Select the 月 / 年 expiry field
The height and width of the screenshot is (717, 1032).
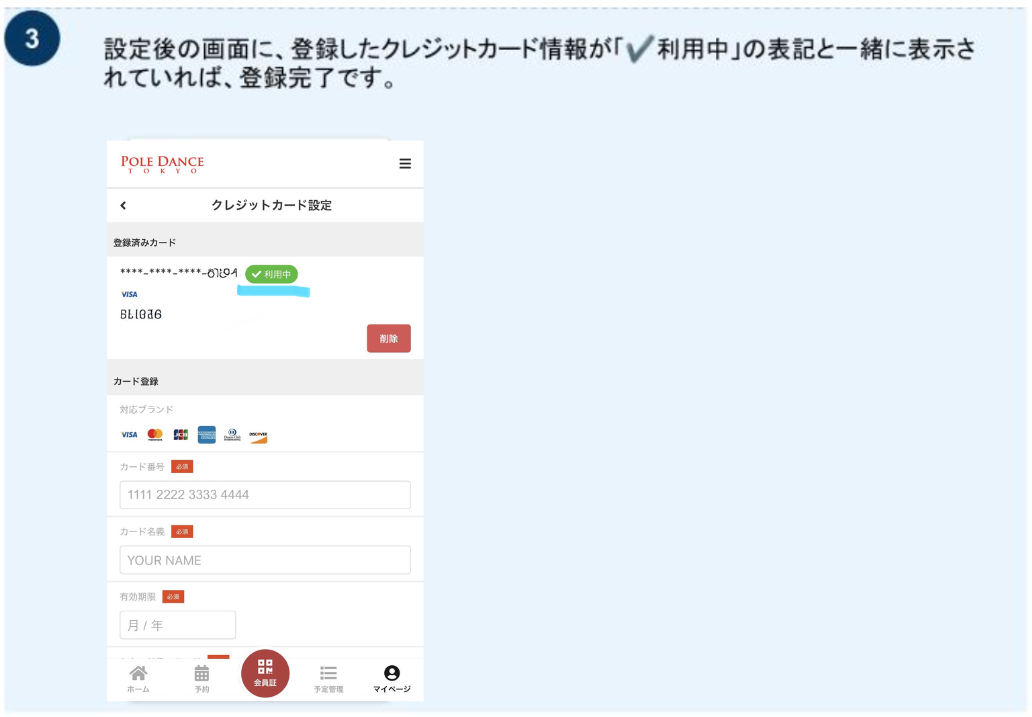pyautogui.click(x=178, y=625)
